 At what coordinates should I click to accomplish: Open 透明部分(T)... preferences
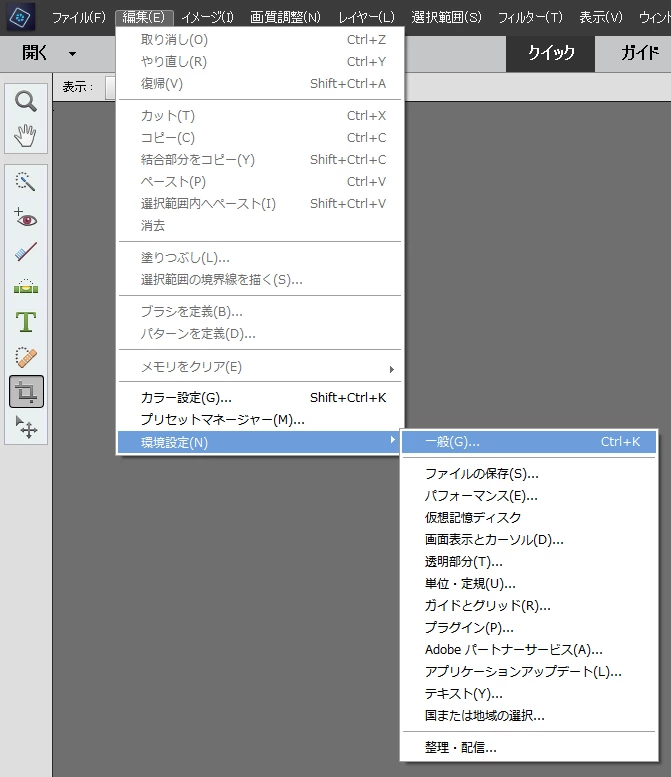(529, 561)
